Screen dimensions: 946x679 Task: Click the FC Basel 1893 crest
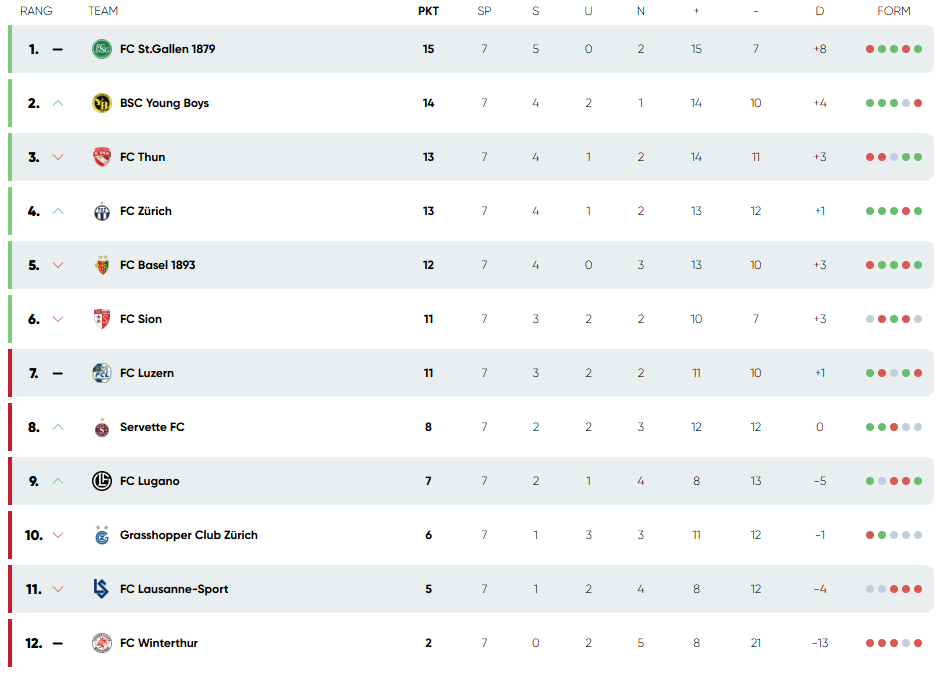[x=101, y=265]
